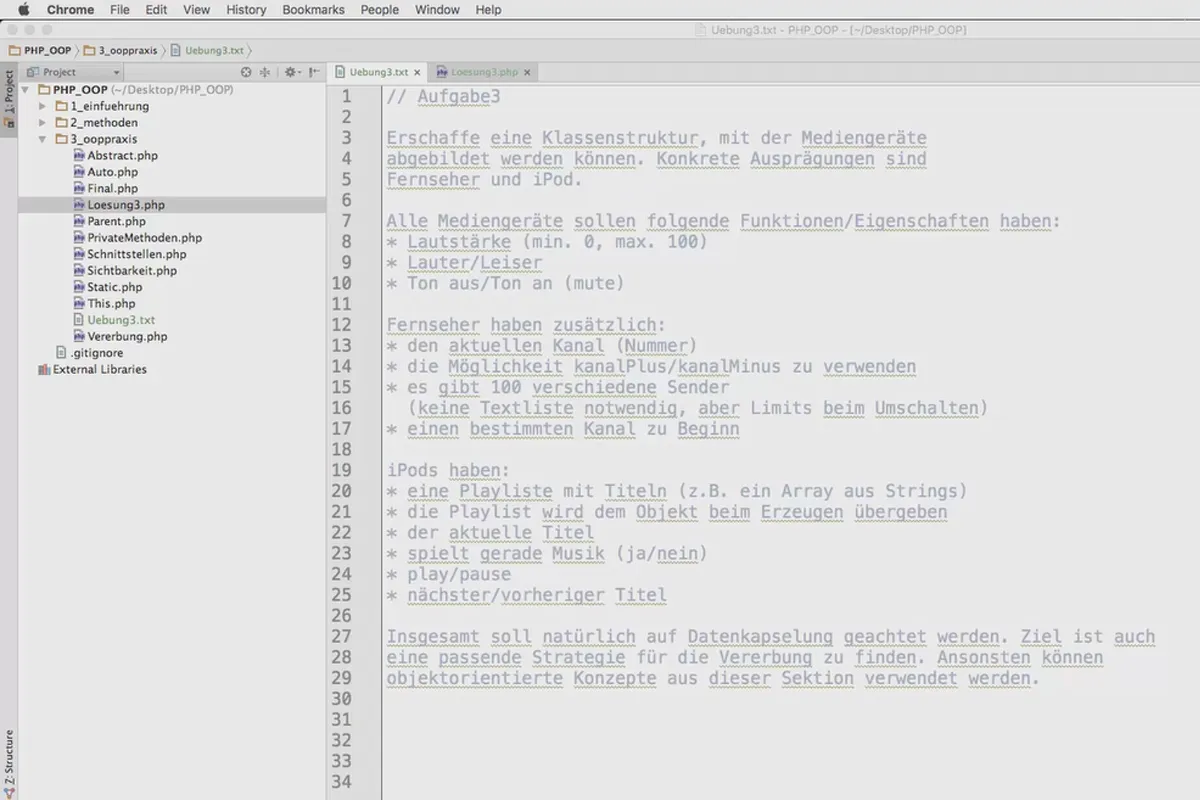Image resolution: width=1200 pixels, height=800 pixels.
Task: Open the Chrome application menu
Action: [70, 10]
